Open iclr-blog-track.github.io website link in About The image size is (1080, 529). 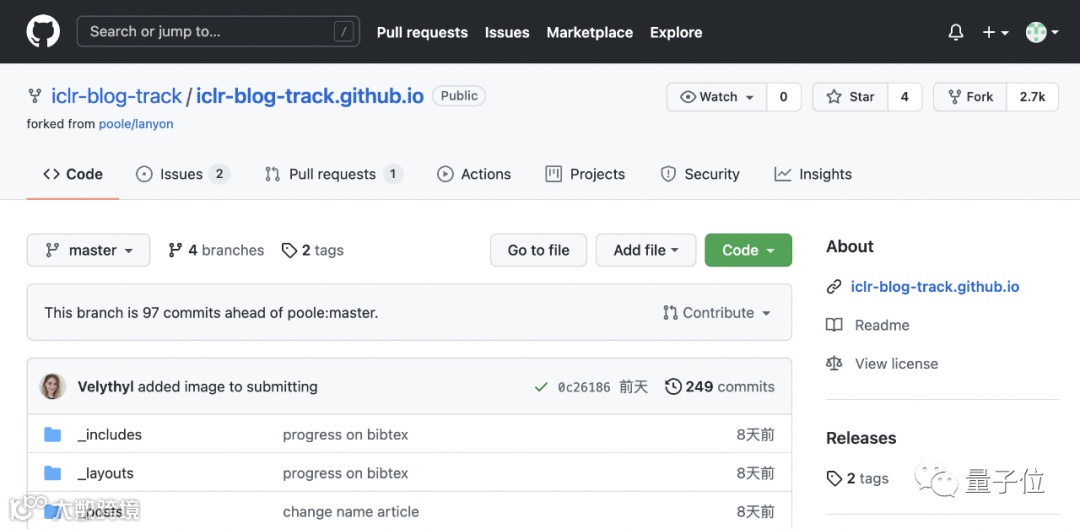click(x=935, y=287)
